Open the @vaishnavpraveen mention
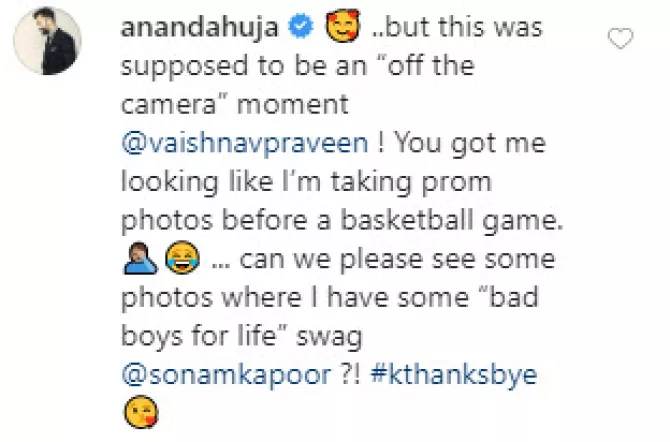 point(244,143)
